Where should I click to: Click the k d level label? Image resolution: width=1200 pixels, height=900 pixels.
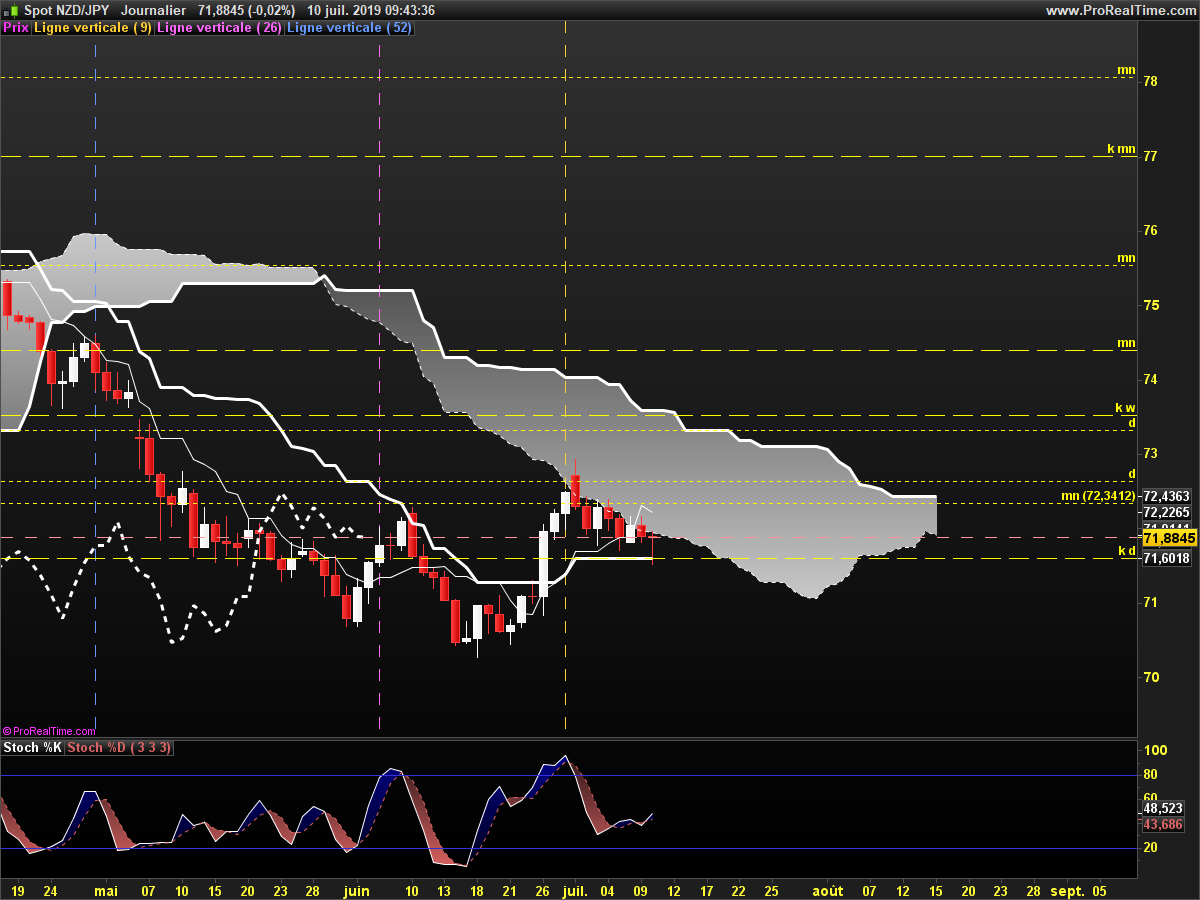[1127, 550]
